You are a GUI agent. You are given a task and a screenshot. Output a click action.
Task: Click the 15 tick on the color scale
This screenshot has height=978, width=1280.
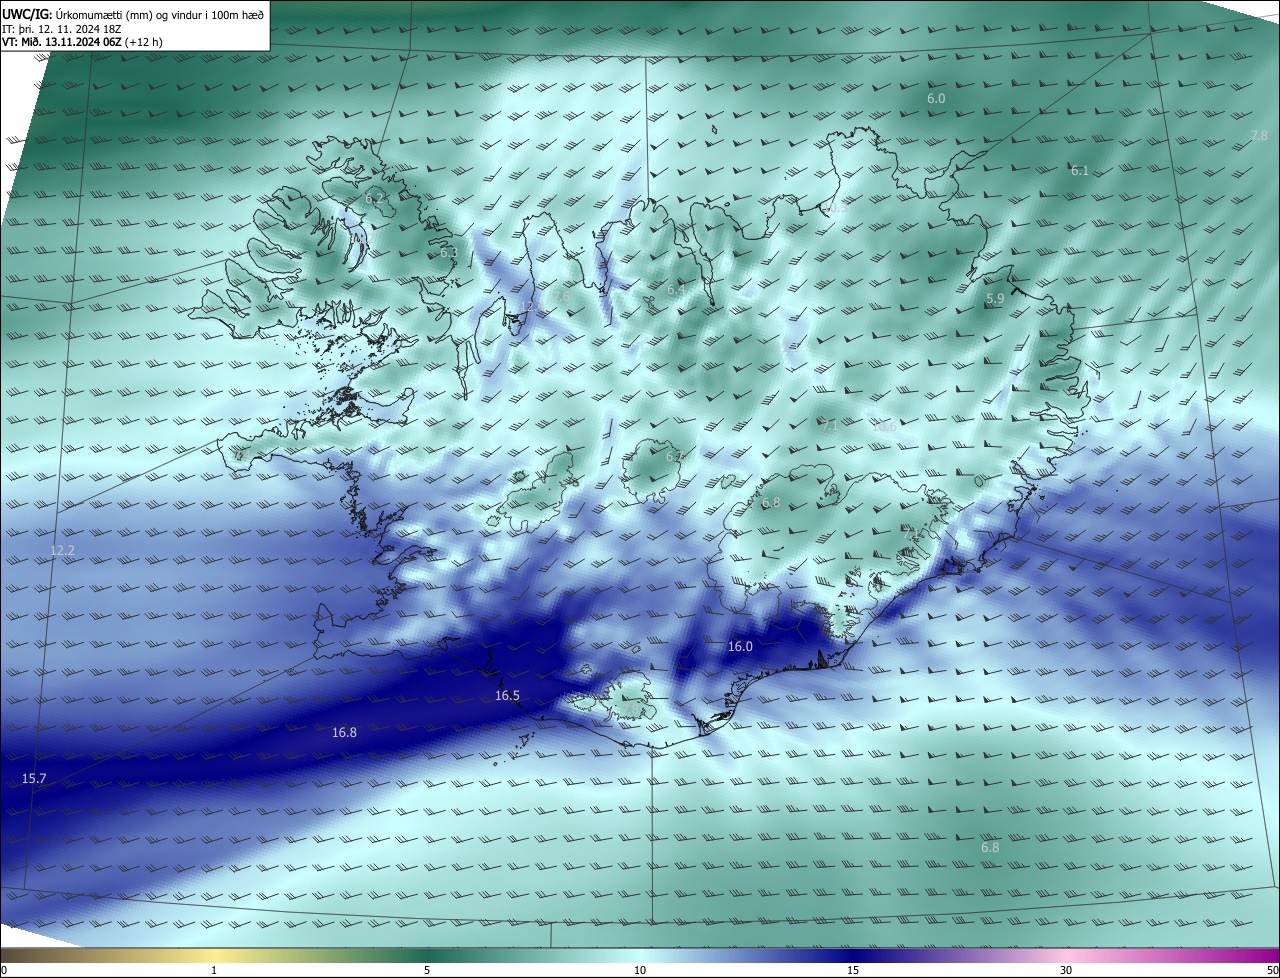click(x=853, y=970)
